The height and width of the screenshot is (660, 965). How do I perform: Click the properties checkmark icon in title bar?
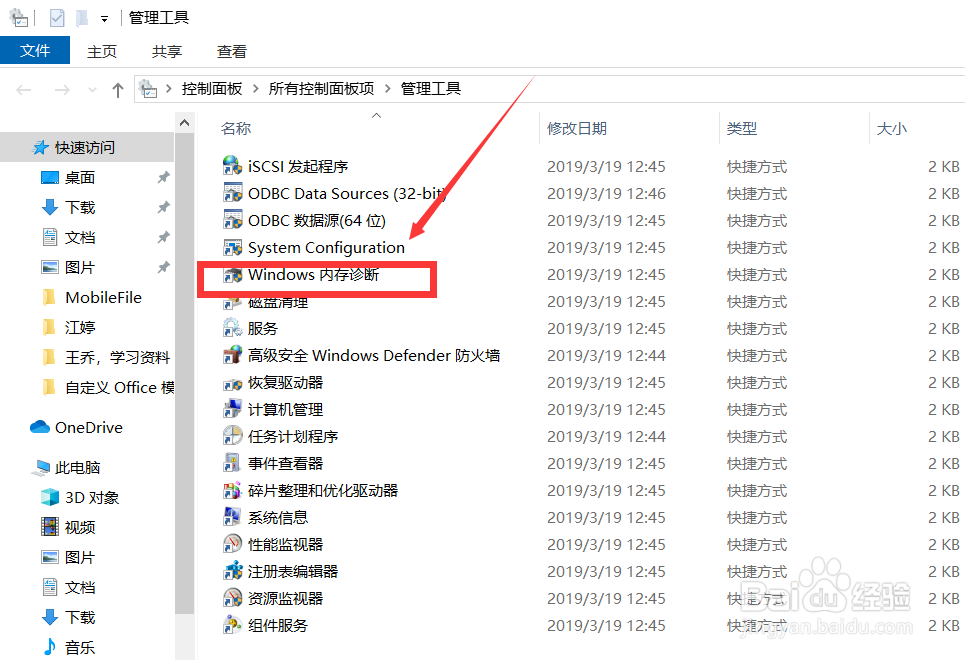[x=57, y=18]
